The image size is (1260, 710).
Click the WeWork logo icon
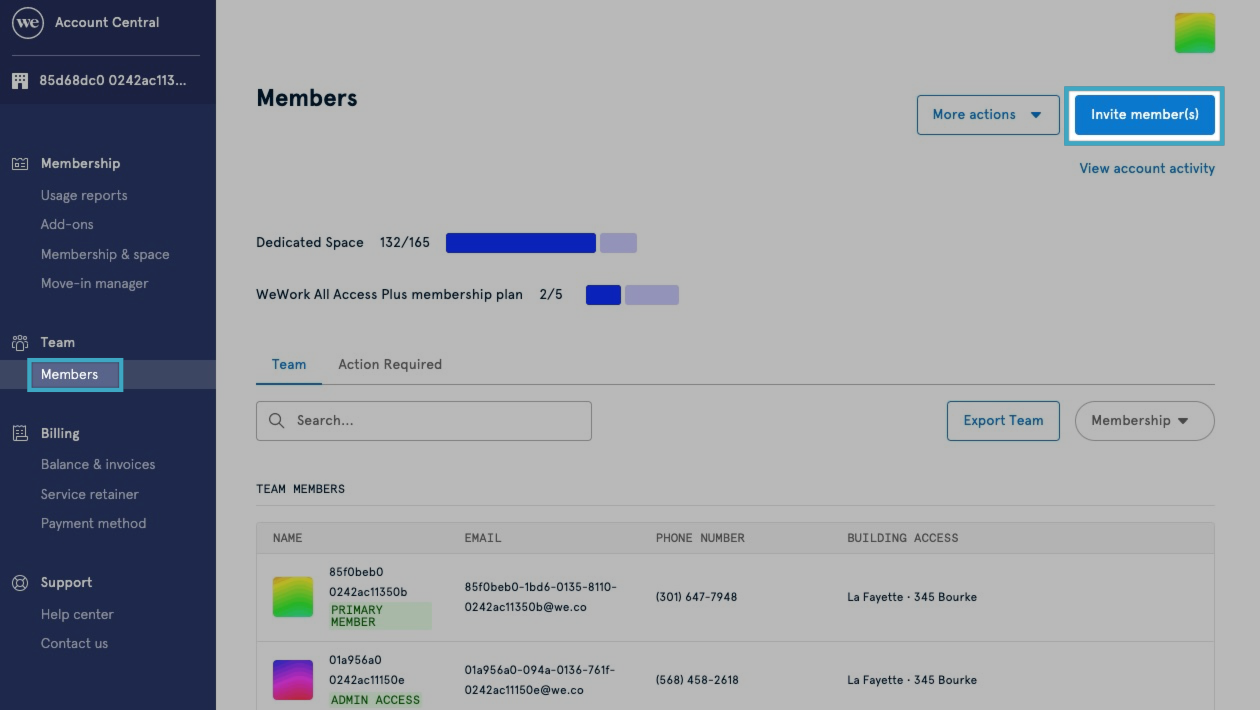[x=27, y=22]
